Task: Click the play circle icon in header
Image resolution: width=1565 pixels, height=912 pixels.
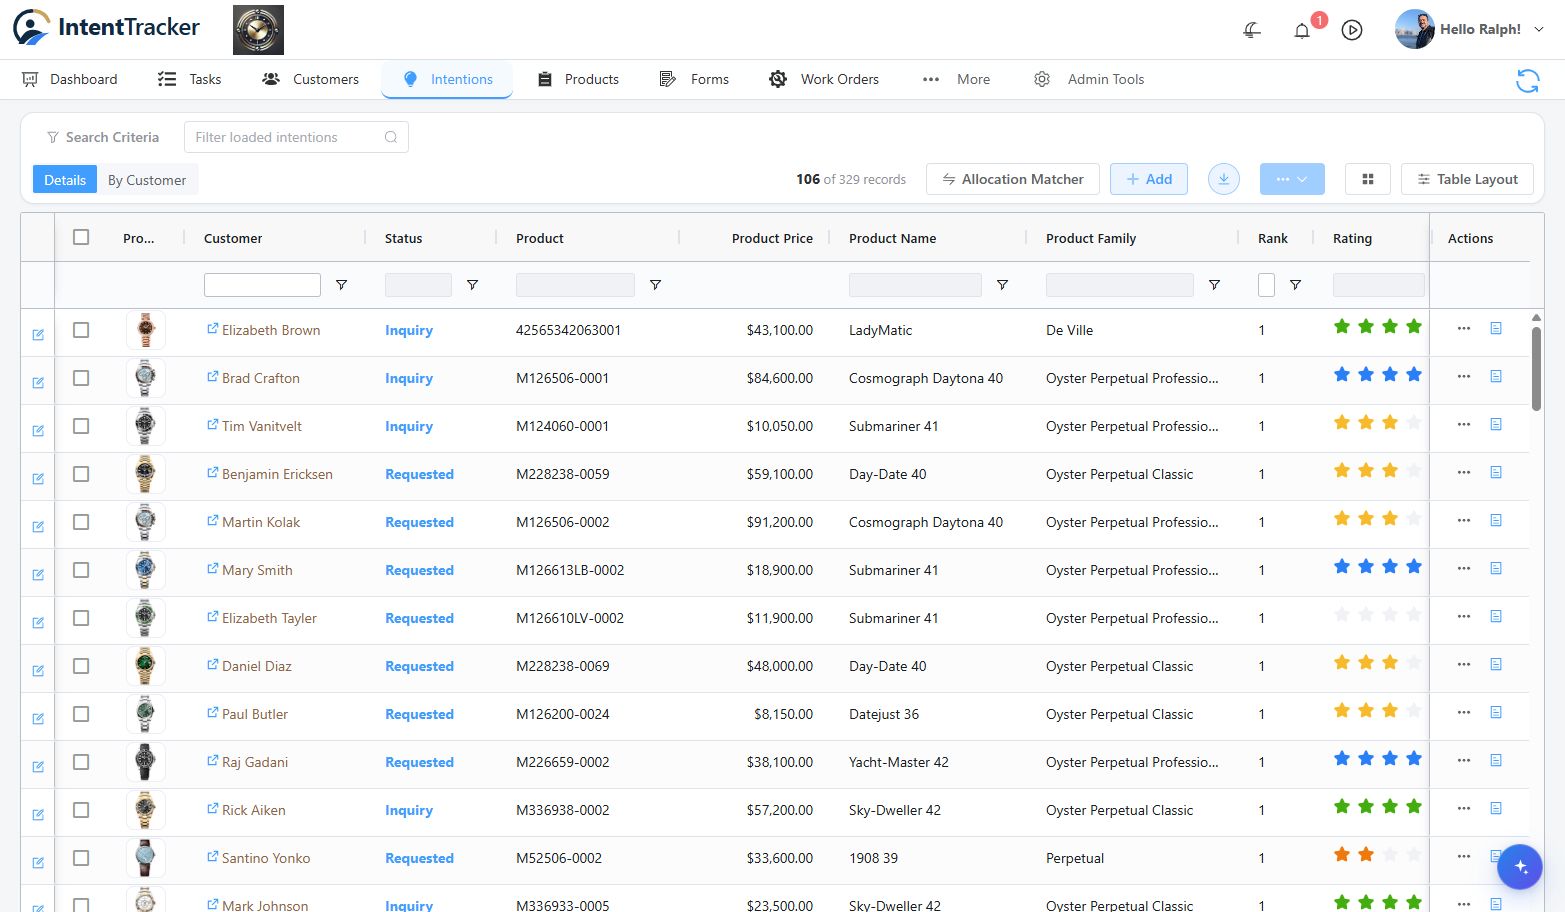Action: tap(1352, 30)
